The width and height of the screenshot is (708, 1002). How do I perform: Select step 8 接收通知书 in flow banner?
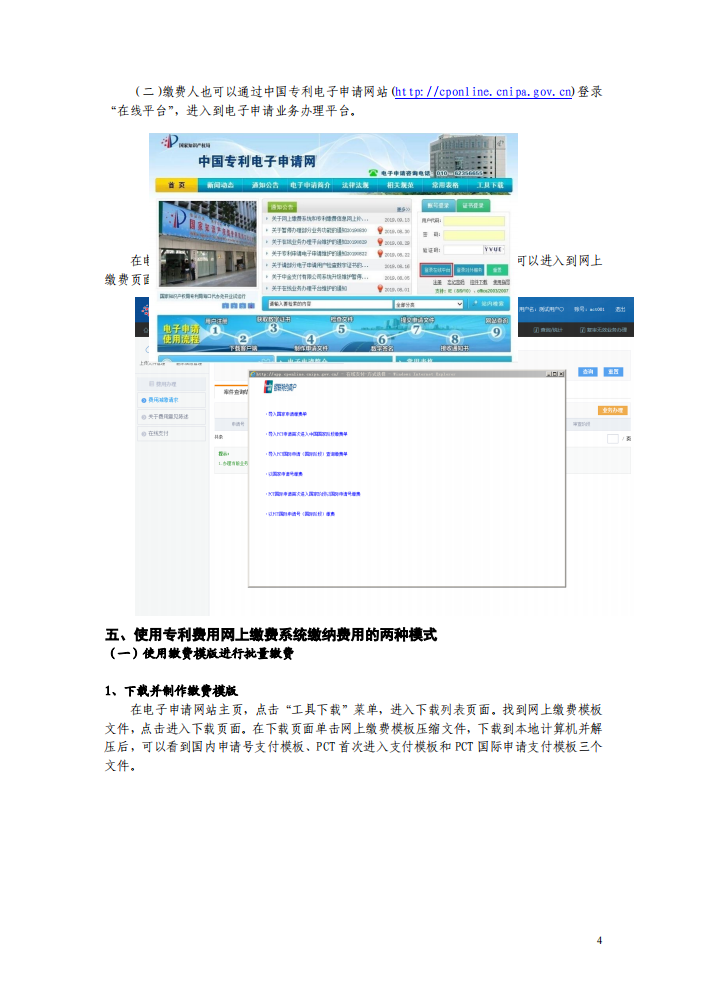coord(454,342)
